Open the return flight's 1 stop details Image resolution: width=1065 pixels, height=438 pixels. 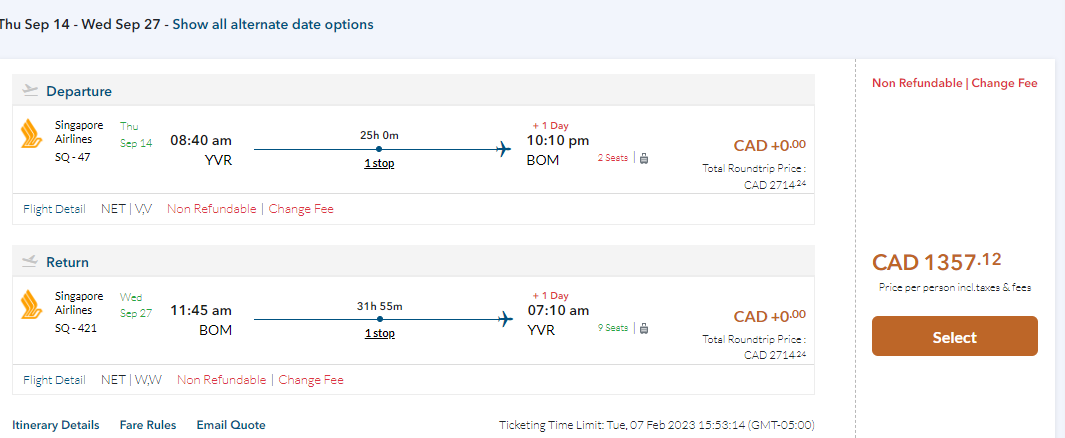379,333
